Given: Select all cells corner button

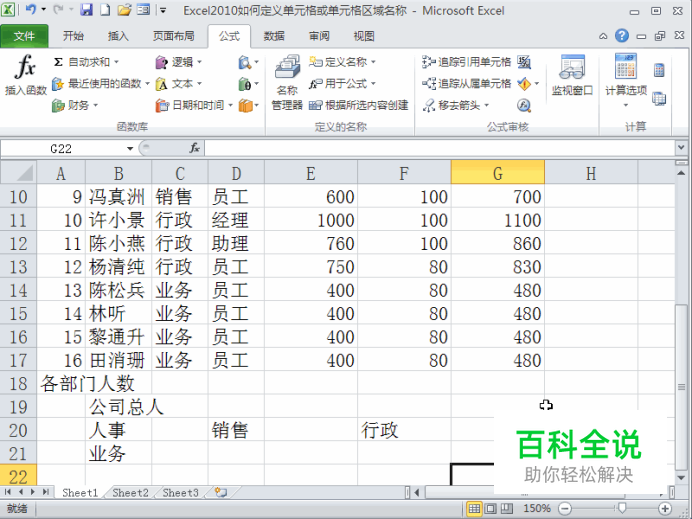Looking at the screenshot, I should (18, 173).
